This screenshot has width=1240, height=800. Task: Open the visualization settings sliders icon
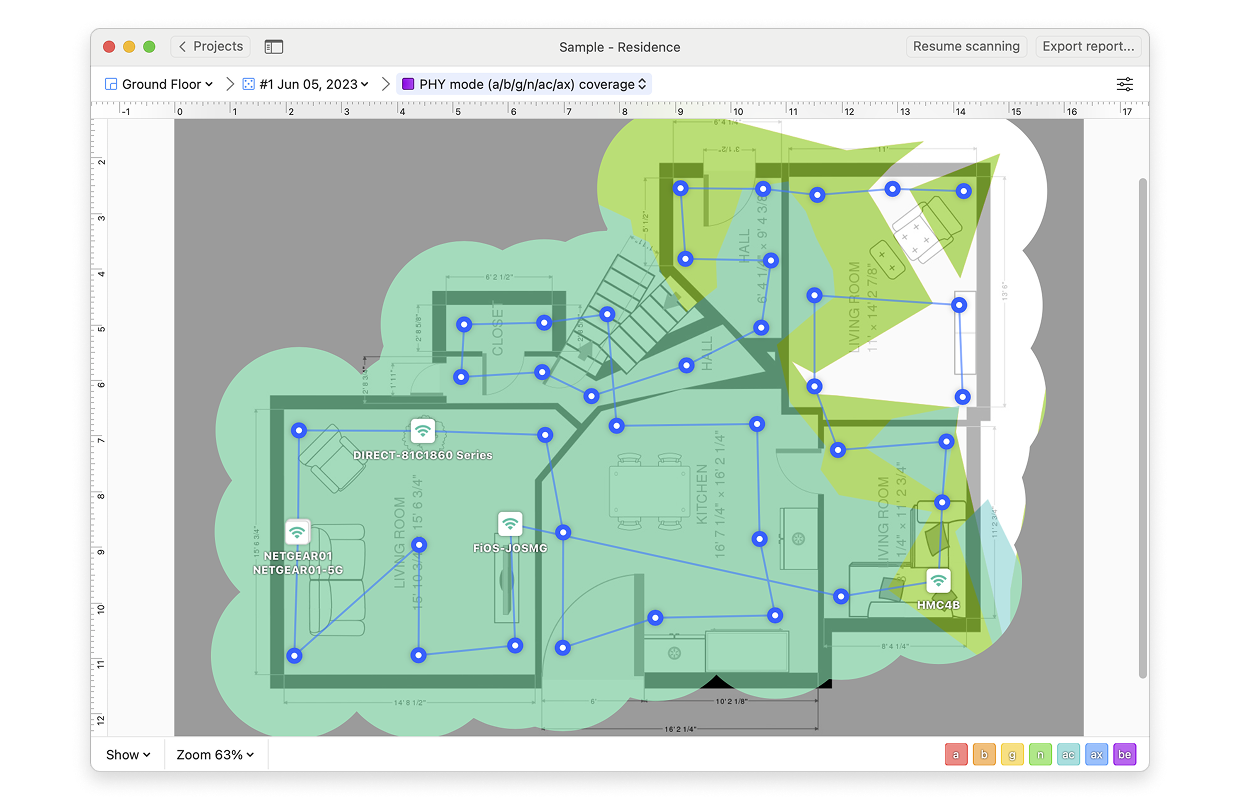click(x=1125, y=84)
